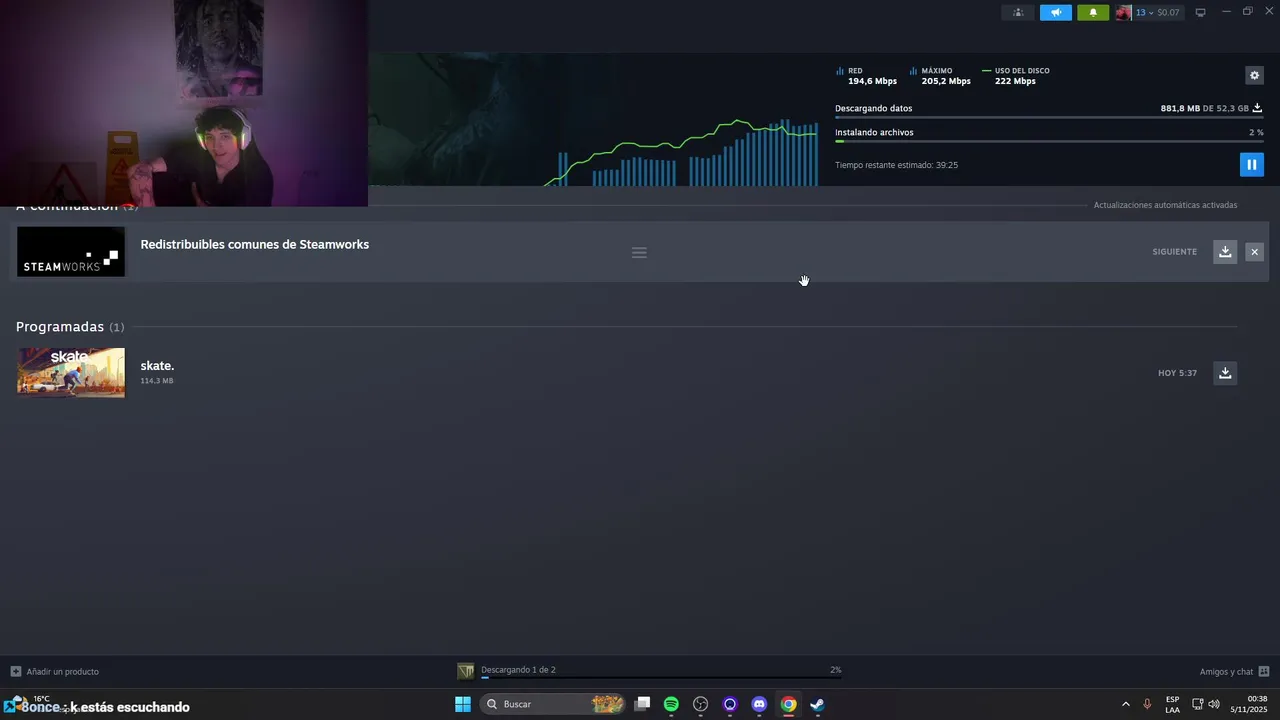This screenshot has width=1280, height=720.
Task: Open the skate. game thumbnail
Action: tap(71, 372)
